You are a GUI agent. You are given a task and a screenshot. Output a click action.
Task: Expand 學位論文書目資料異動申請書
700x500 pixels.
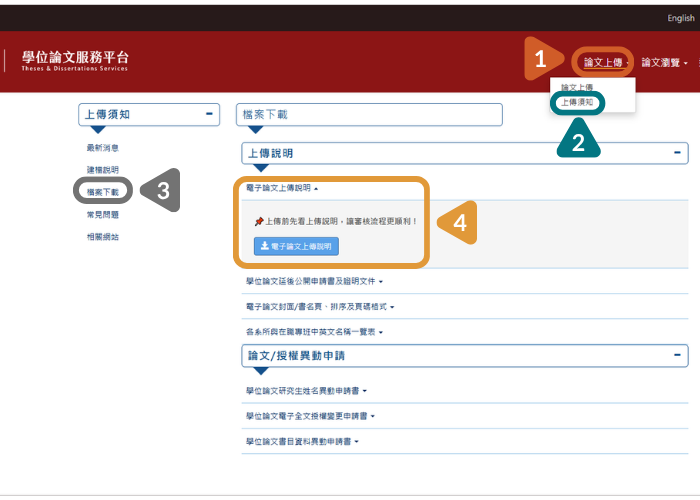302,442
